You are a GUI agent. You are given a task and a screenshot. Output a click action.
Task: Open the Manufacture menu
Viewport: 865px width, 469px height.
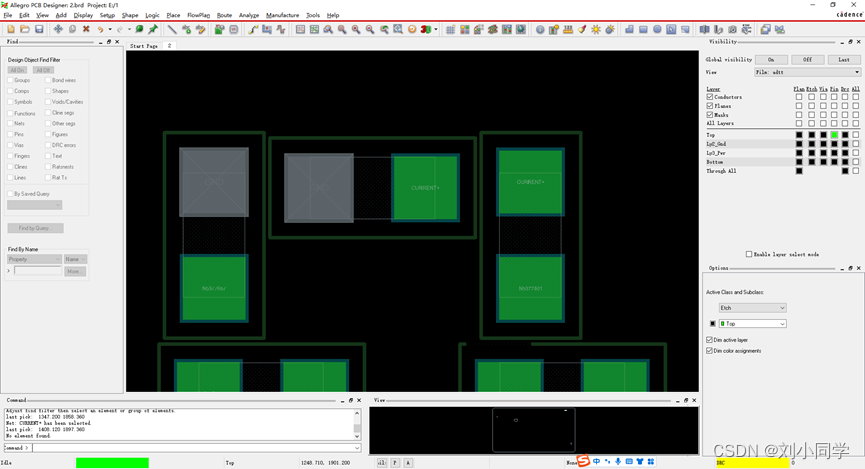coord(282,15)
